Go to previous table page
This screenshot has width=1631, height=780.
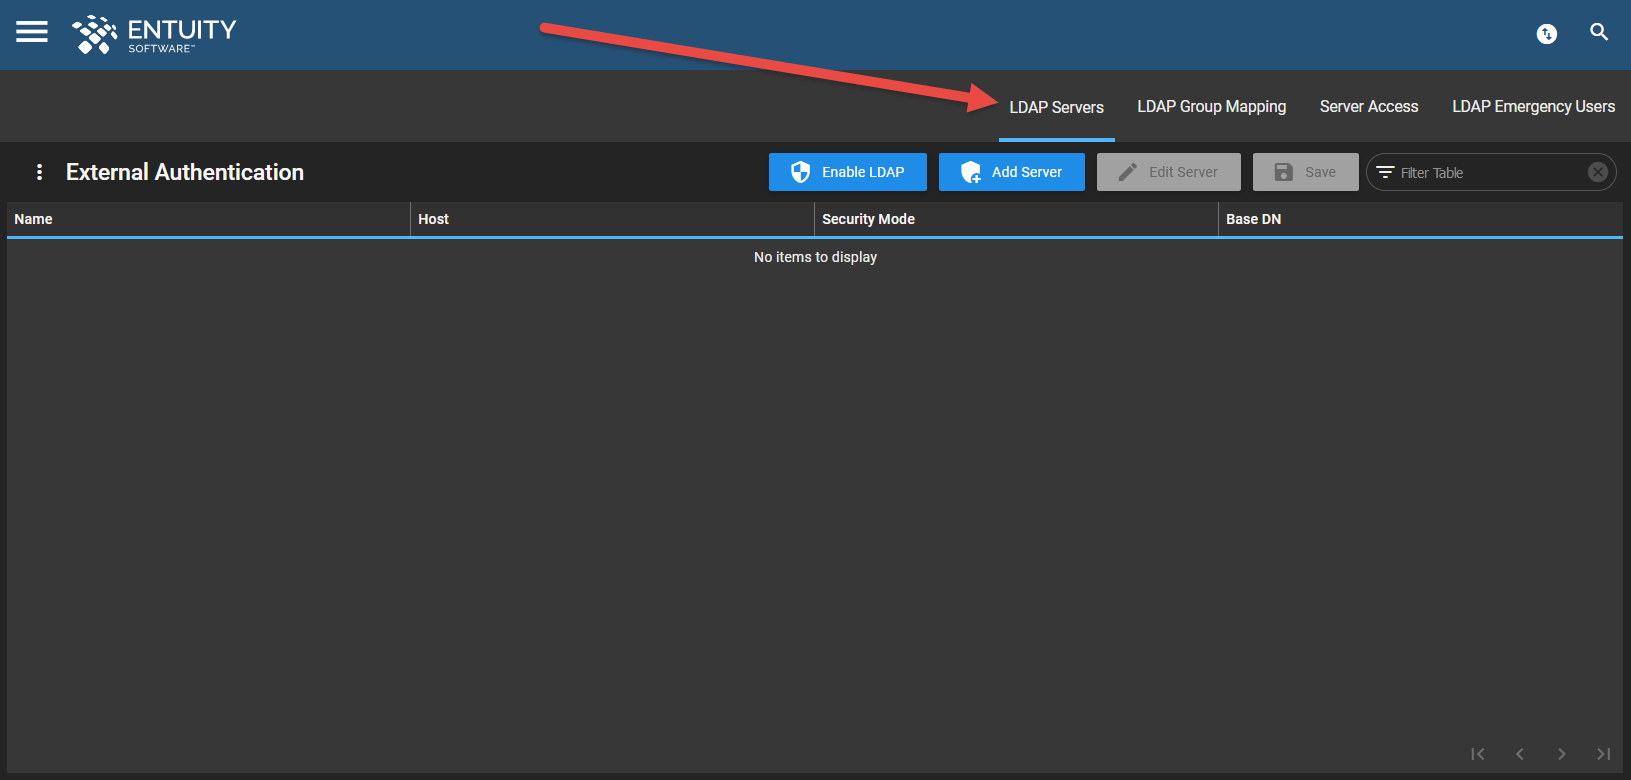(1519, 754)
